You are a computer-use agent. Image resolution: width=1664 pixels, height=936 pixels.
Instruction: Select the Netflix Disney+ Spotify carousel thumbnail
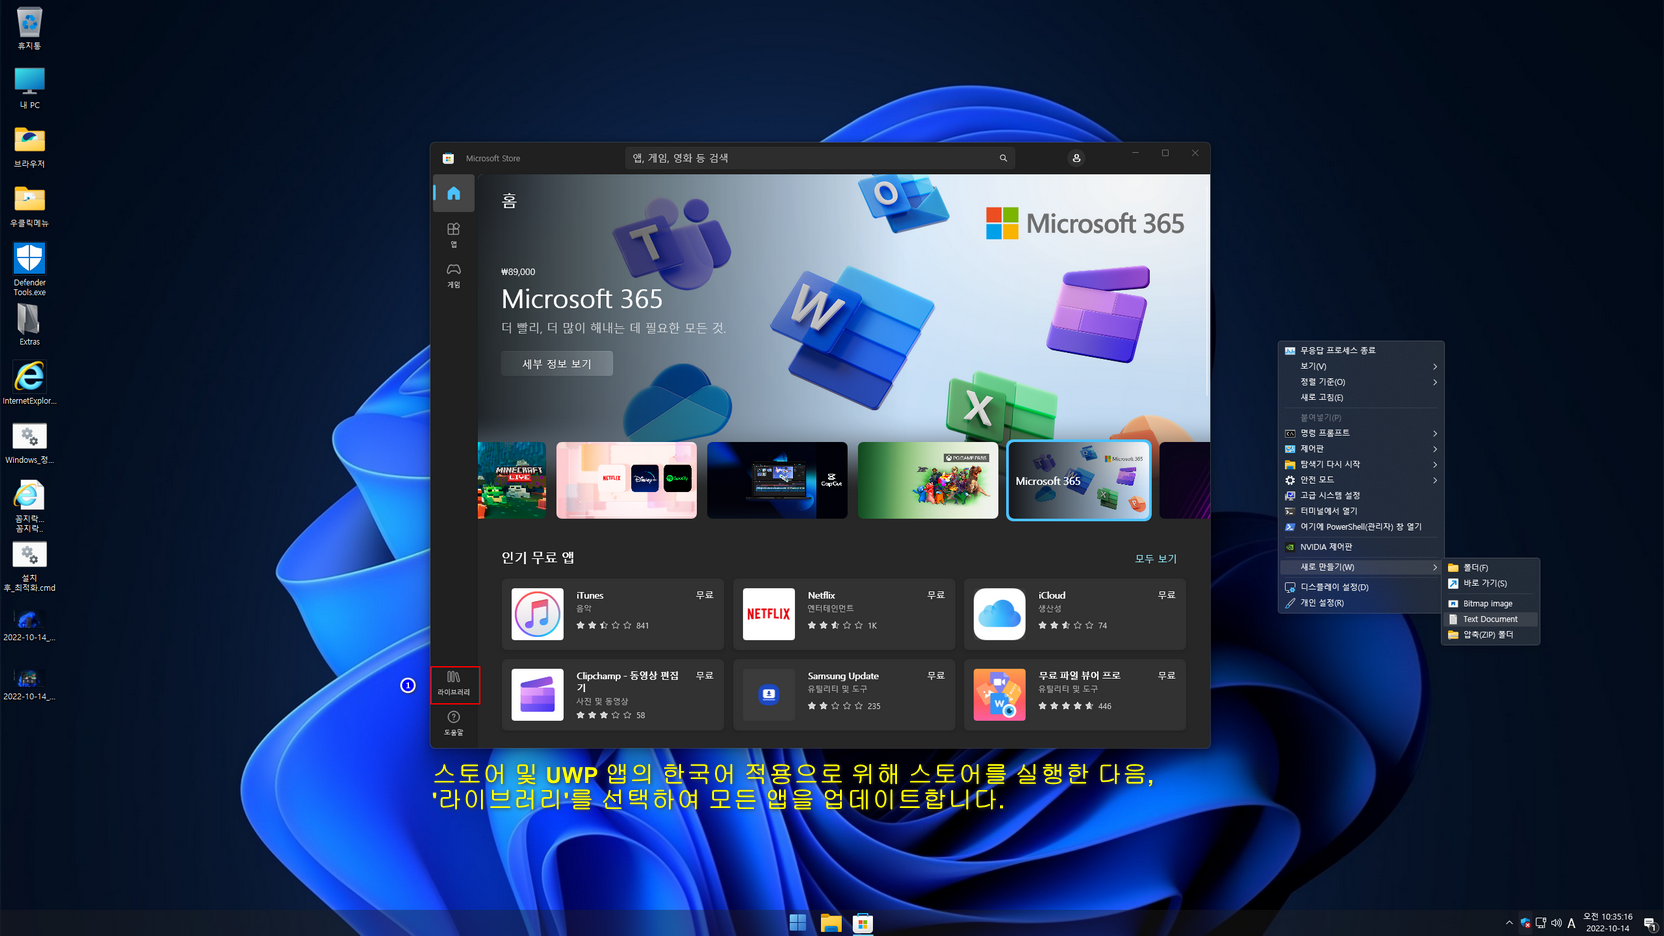pos(626,480)
